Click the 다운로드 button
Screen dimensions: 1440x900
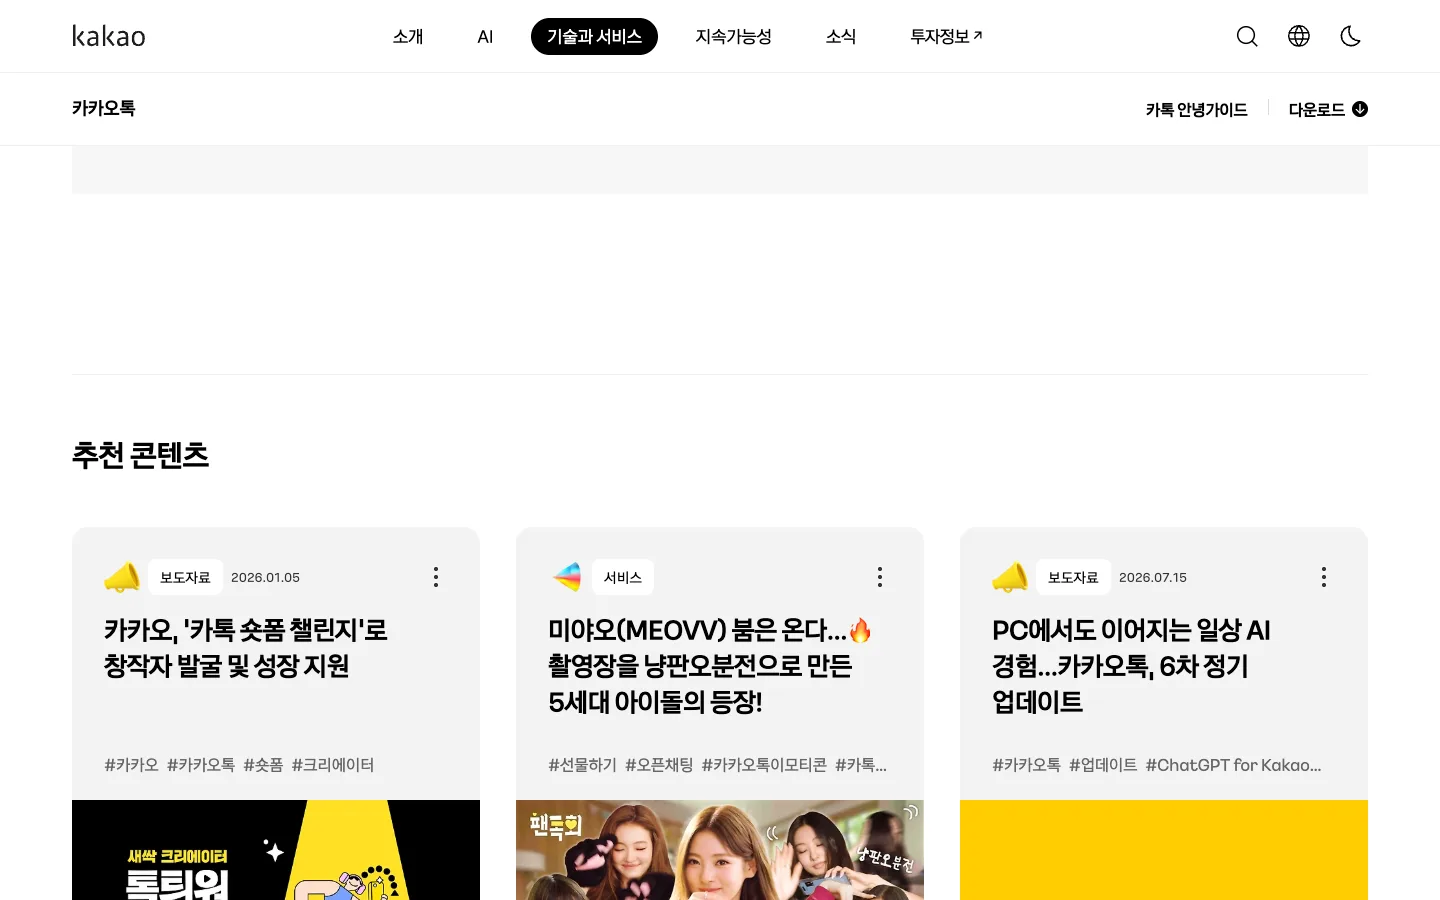tap(1328, 109)
